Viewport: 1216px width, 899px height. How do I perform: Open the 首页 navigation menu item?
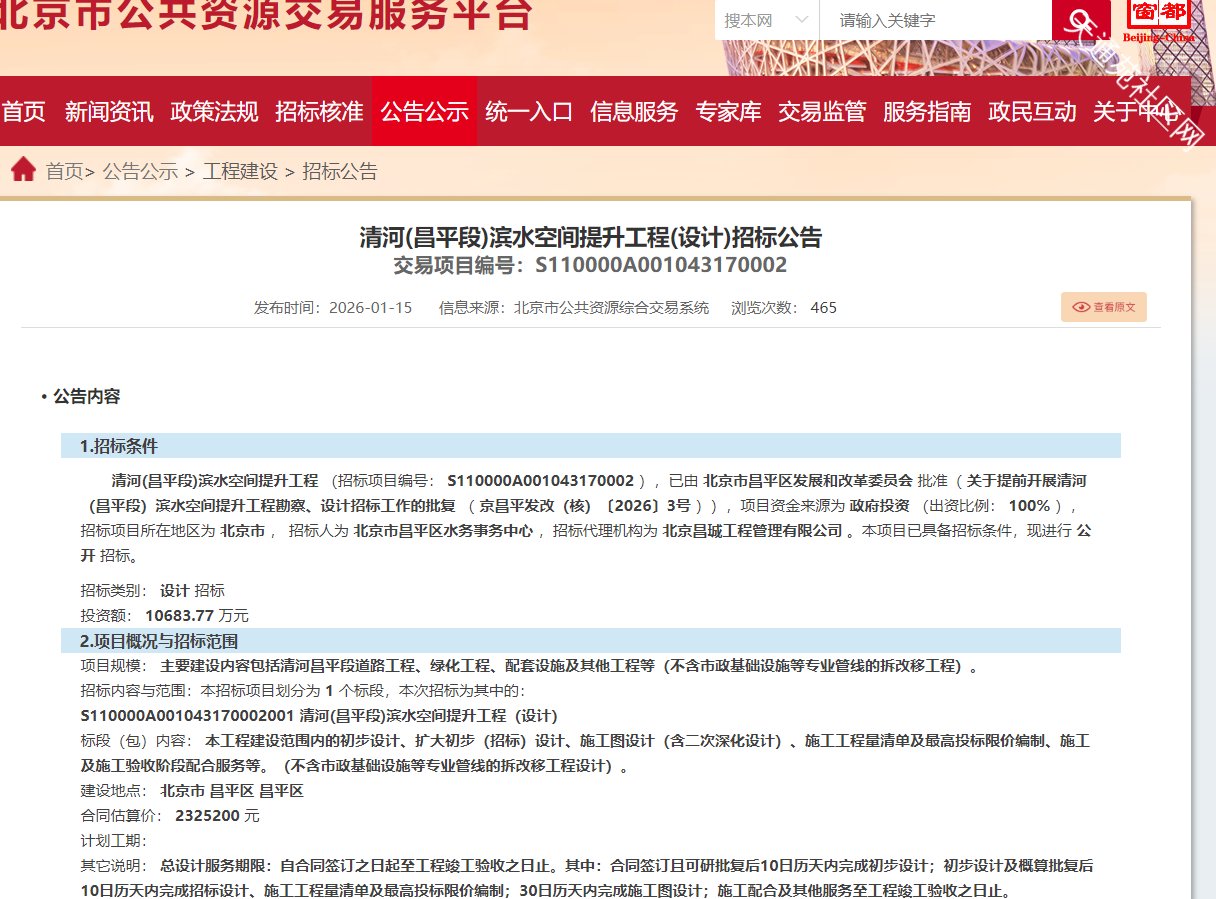point(23,111)
